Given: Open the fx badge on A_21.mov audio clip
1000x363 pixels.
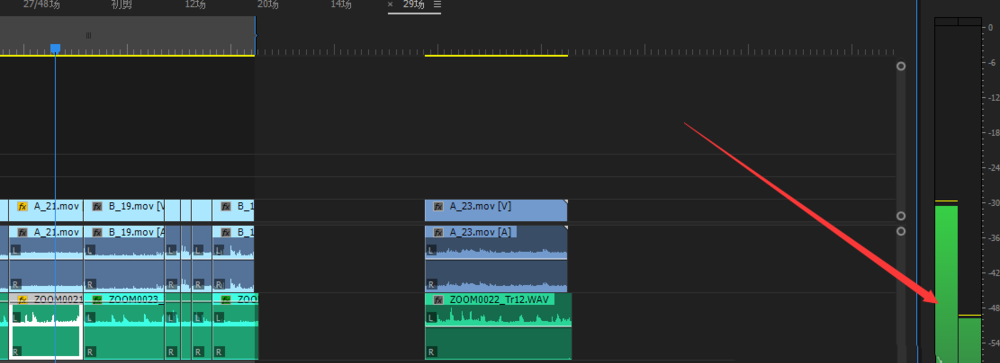Looking at the screenshot, I should coord(22,232).
